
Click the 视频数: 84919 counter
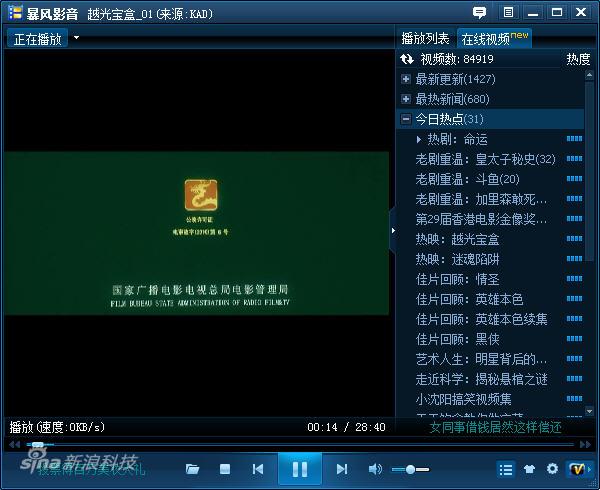click(457, 59)
